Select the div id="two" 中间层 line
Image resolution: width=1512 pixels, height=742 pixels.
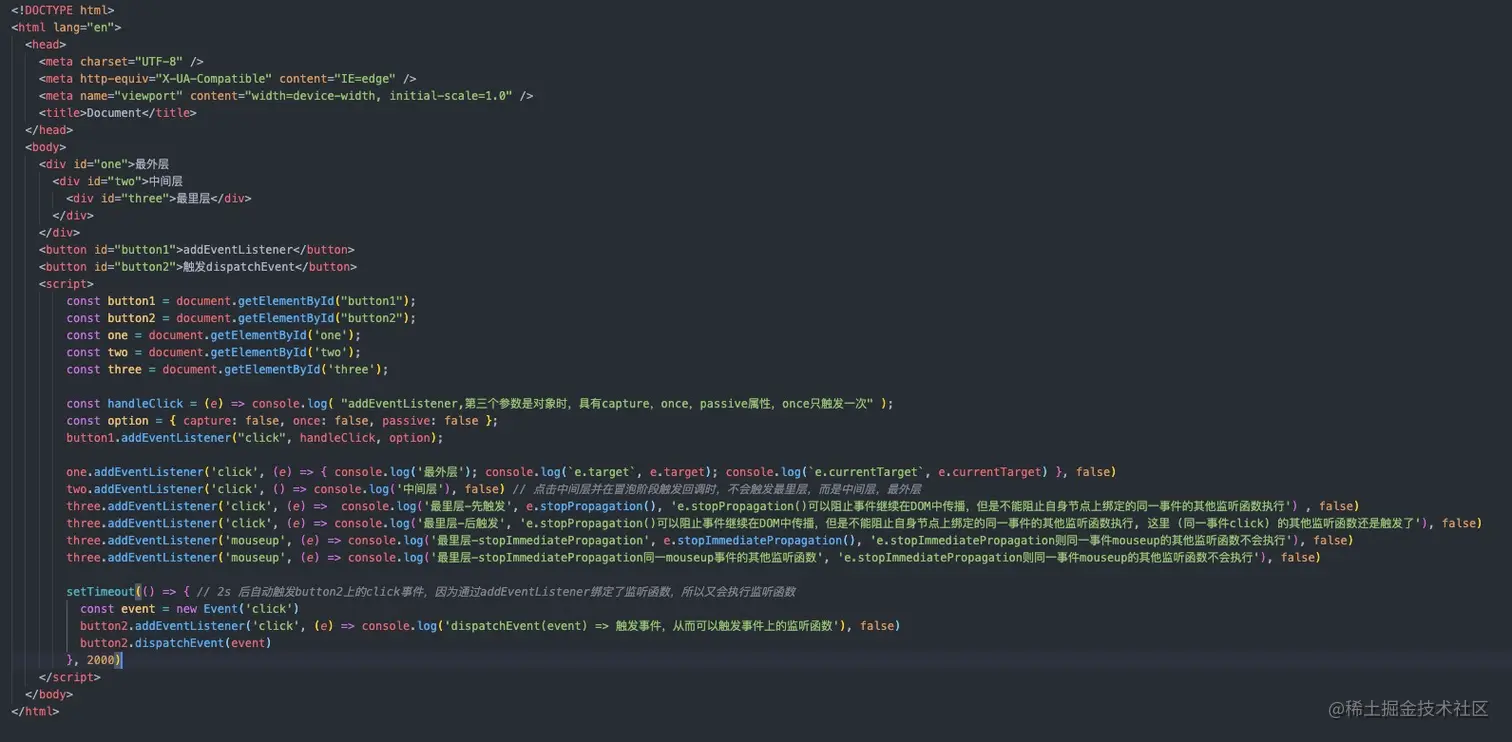point(118,181)
